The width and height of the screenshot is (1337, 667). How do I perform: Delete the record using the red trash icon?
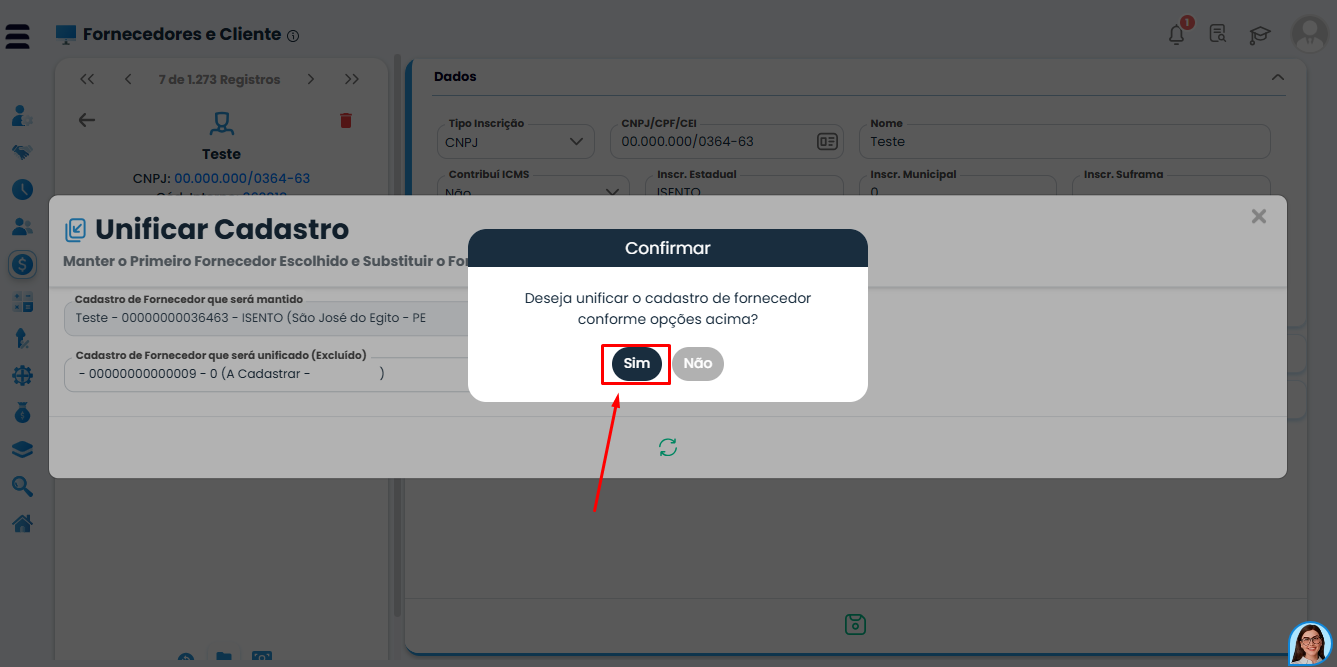coord(345,119)
